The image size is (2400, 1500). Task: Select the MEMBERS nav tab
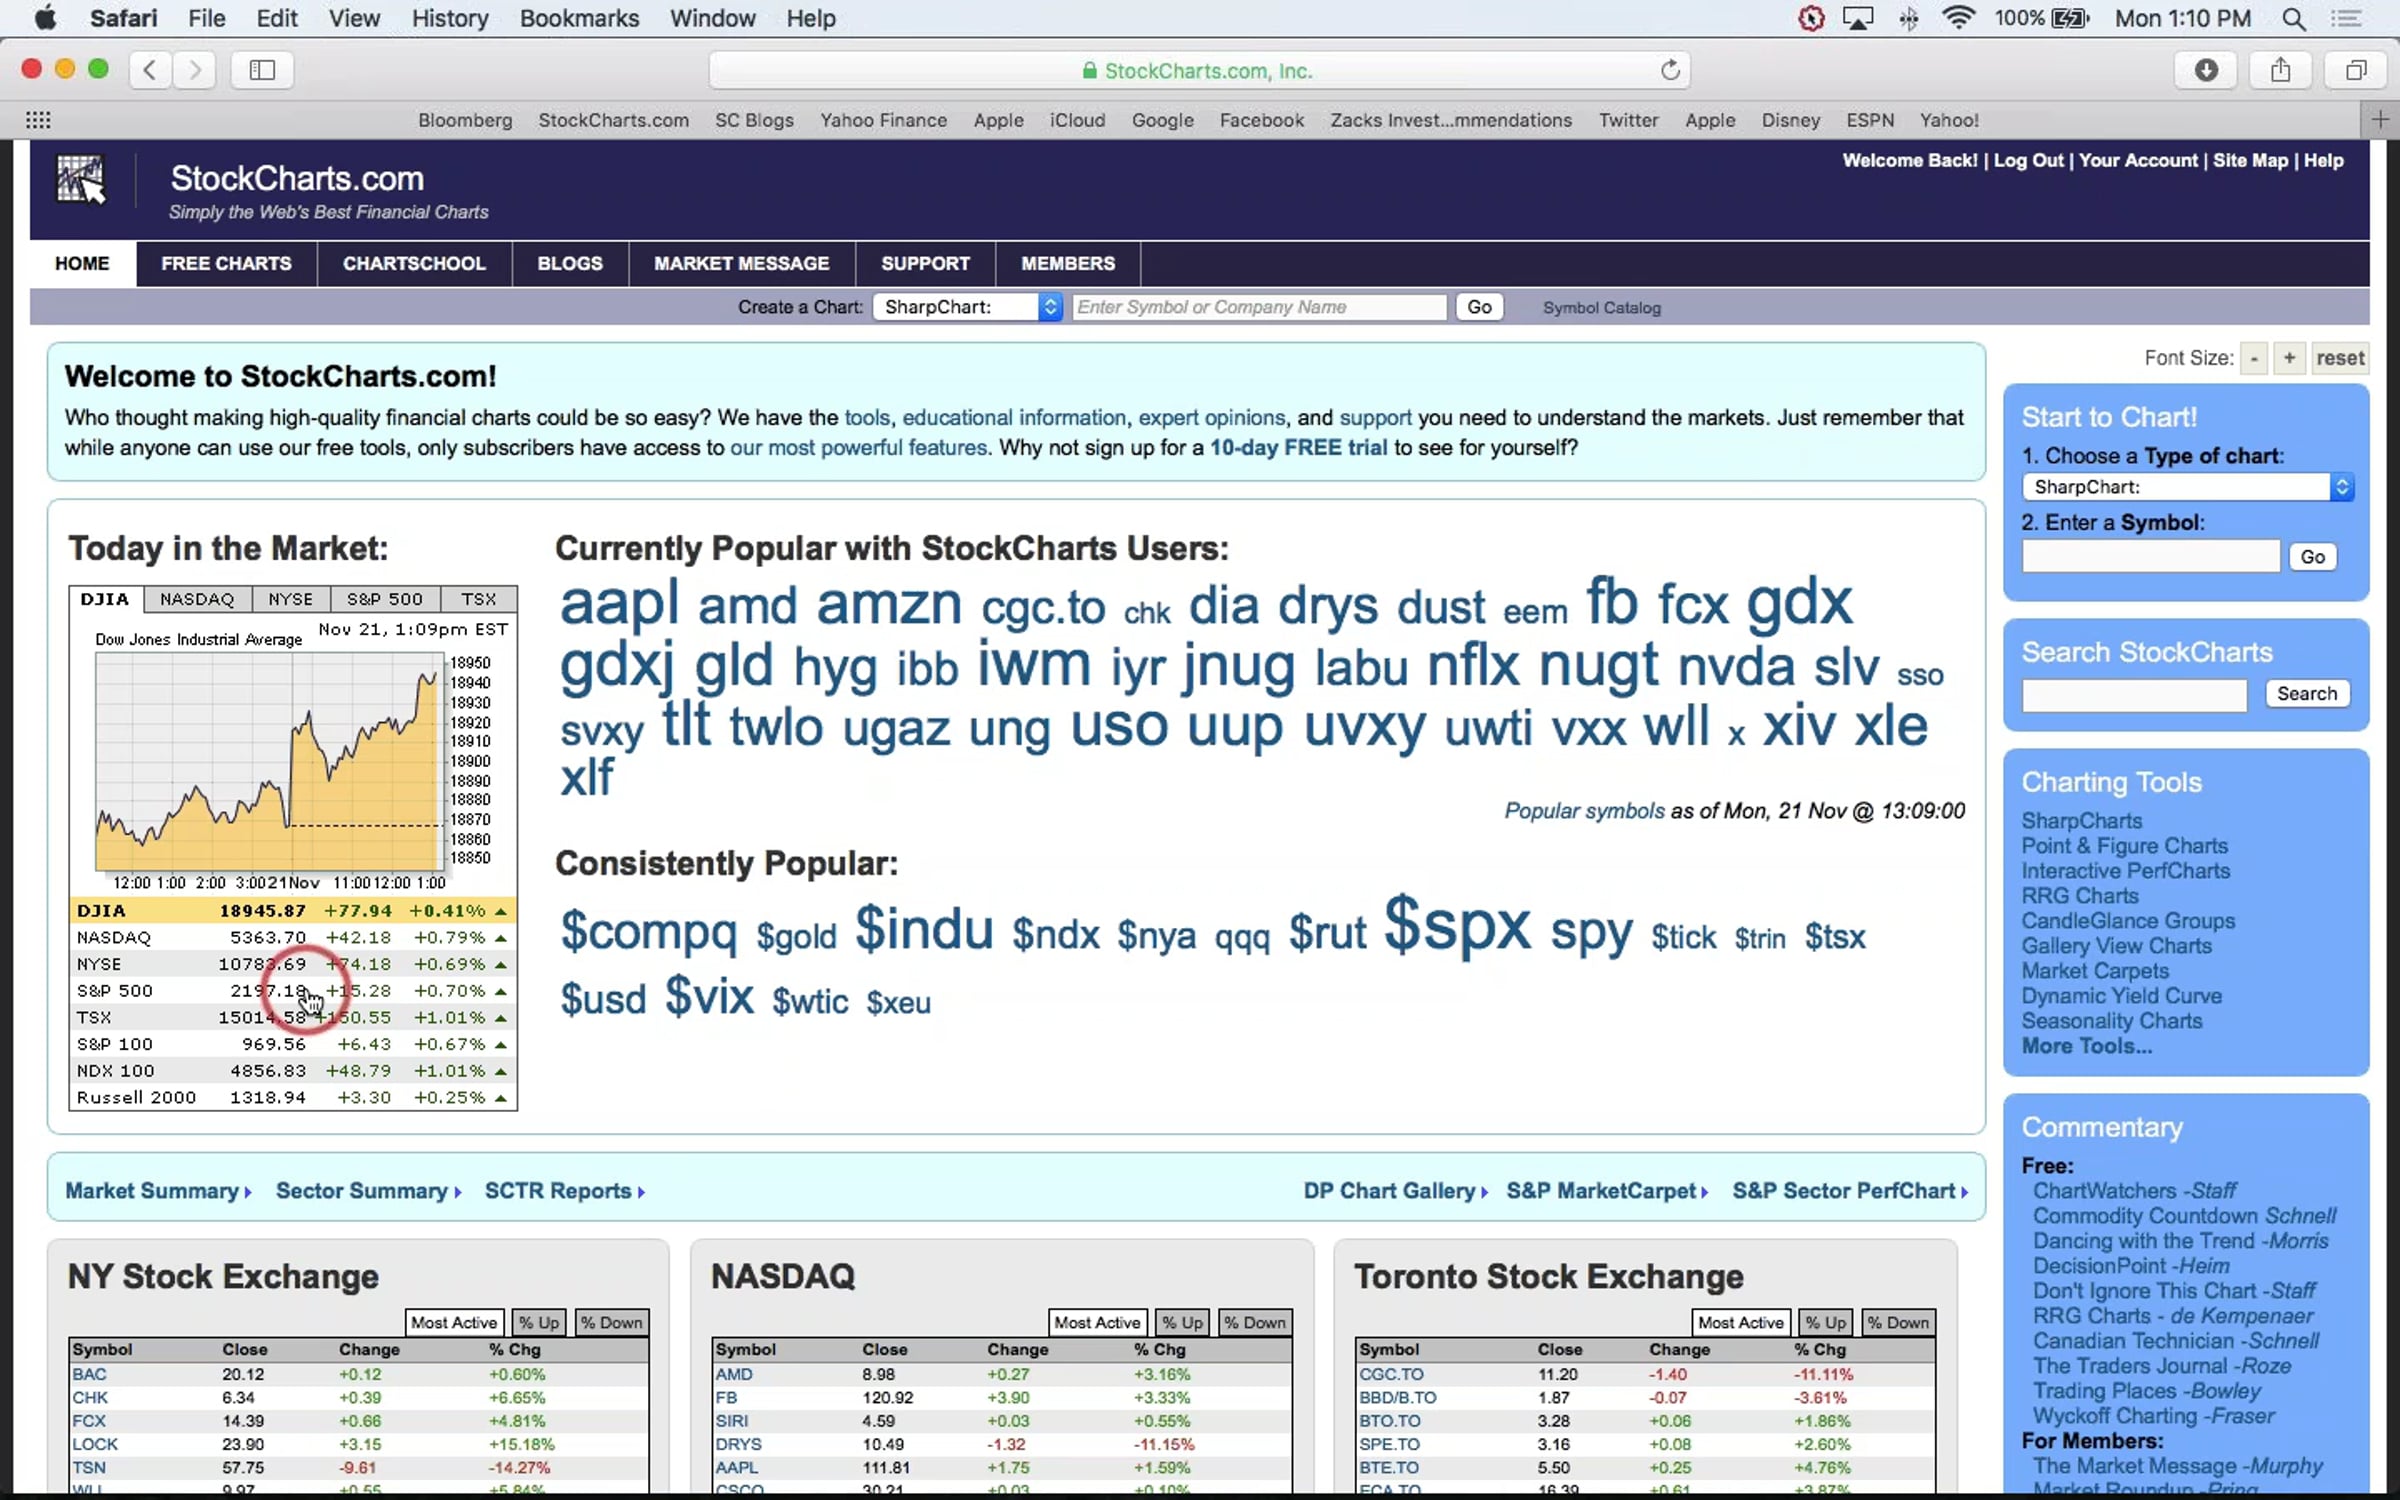click(x=1068, y=264)
